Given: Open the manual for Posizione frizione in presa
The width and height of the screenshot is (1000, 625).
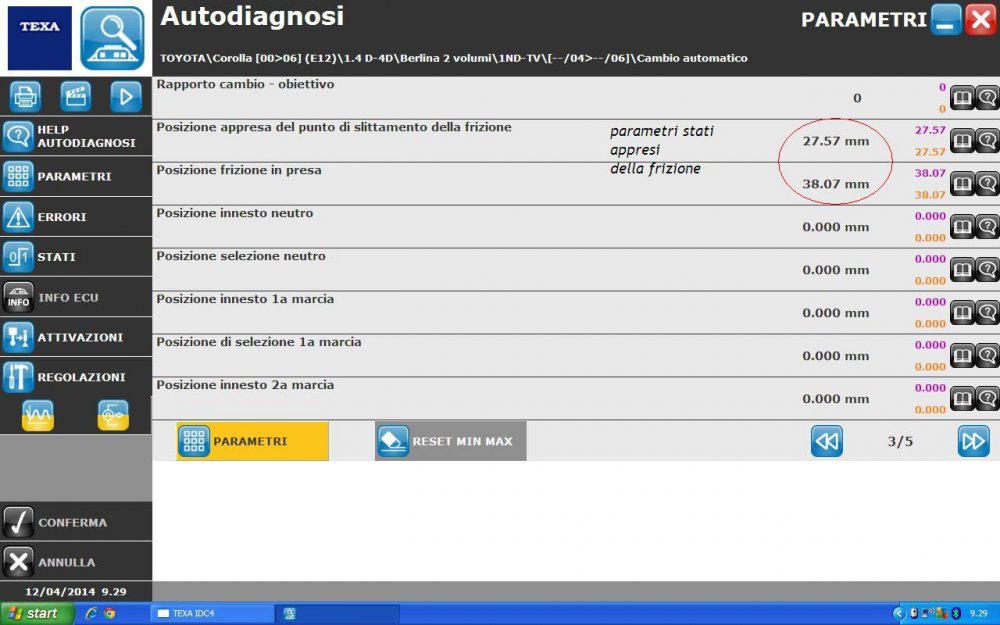Looking at the screenshot, I should [x=961, y=184].
